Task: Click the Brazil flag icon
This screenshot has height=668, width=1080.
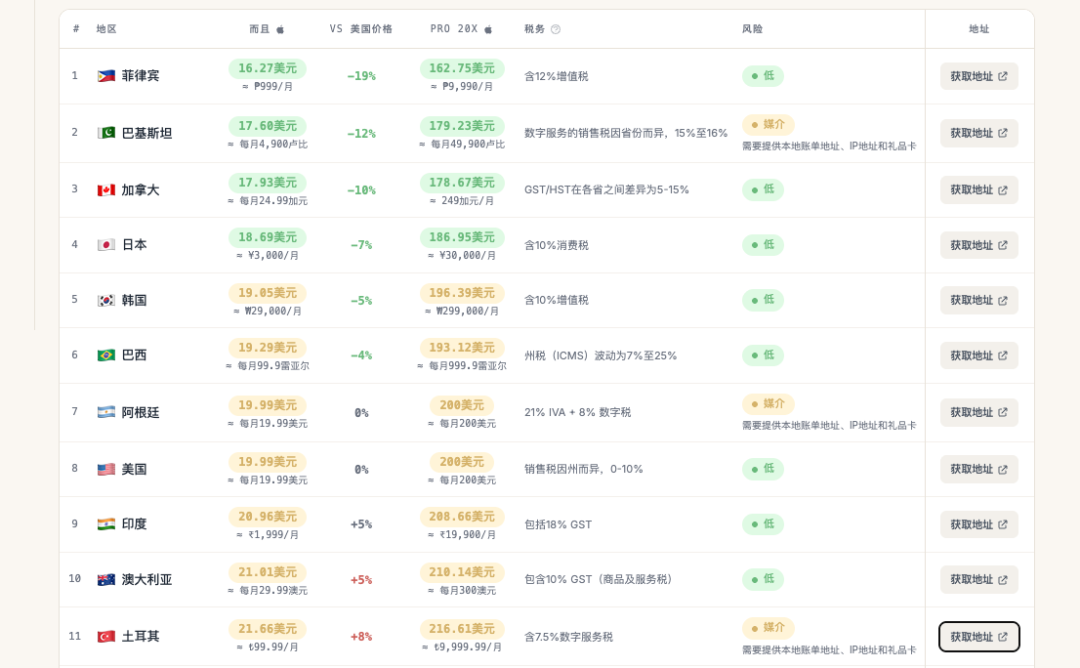Action: [x=106, y=355]
